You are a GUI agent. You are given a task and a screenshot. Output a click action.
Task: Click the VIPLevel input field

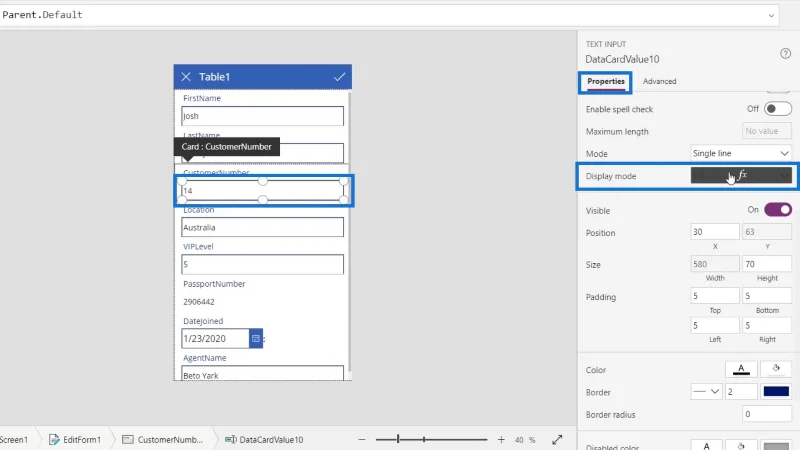[x=262, y=264]
